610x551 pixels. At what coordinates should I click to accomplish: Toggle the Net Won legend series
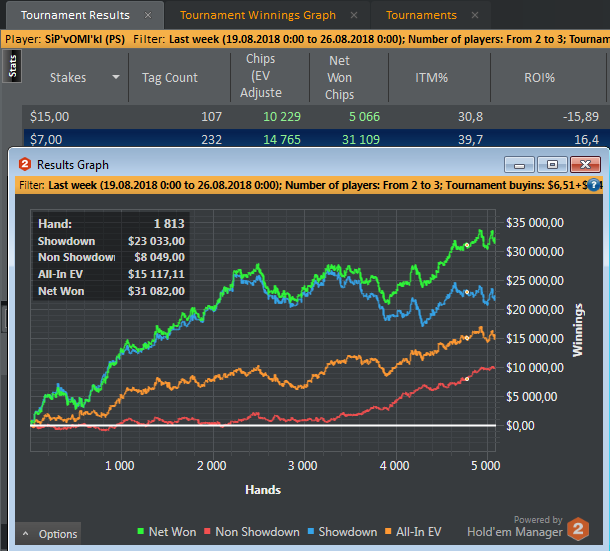point(167,532)
